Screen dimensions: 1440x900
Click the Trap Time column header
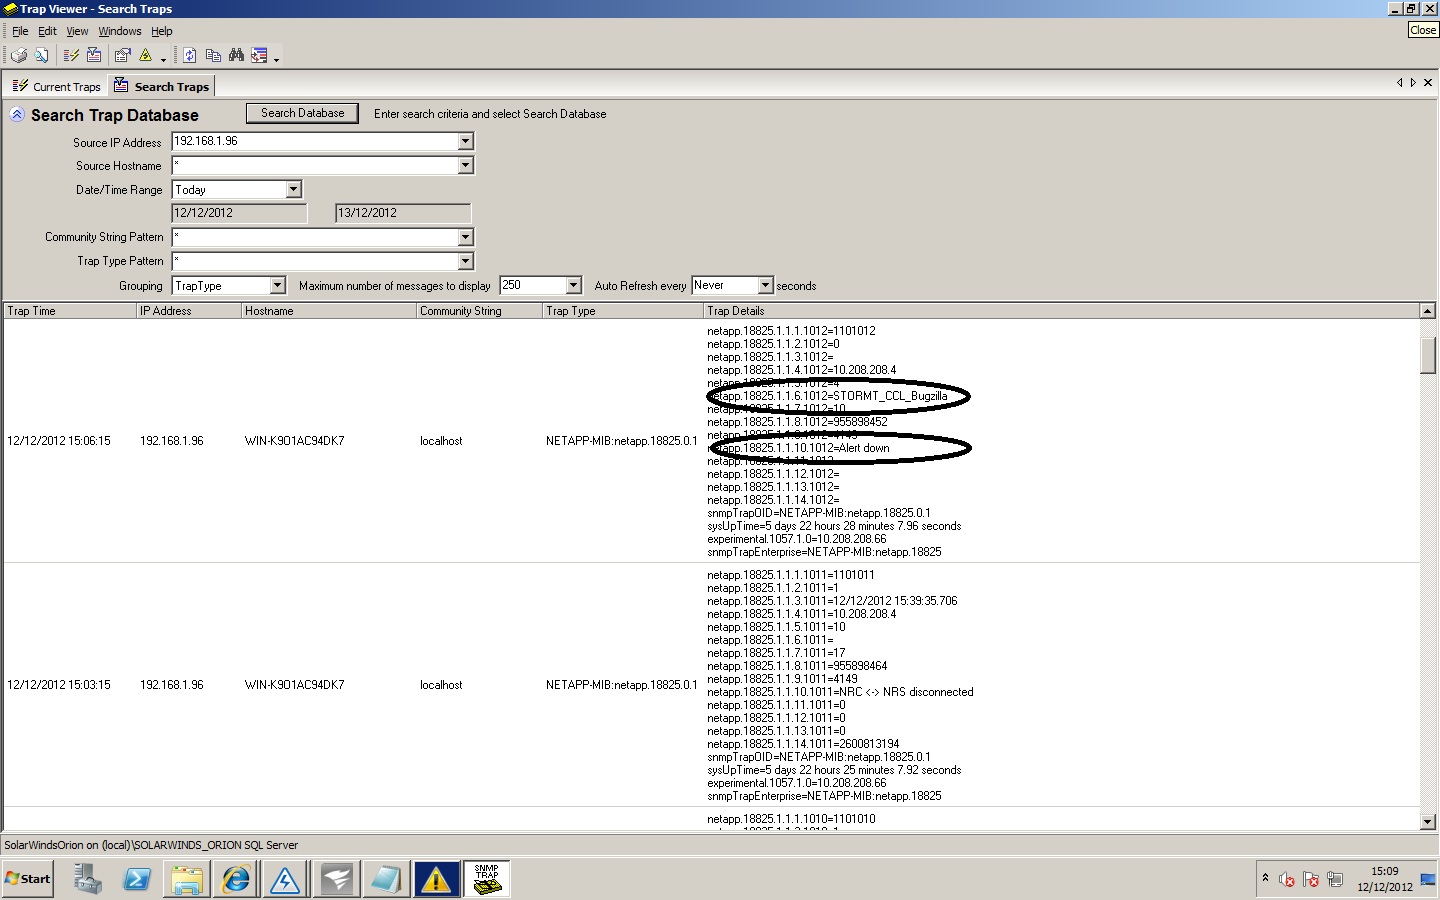(70, 311)
